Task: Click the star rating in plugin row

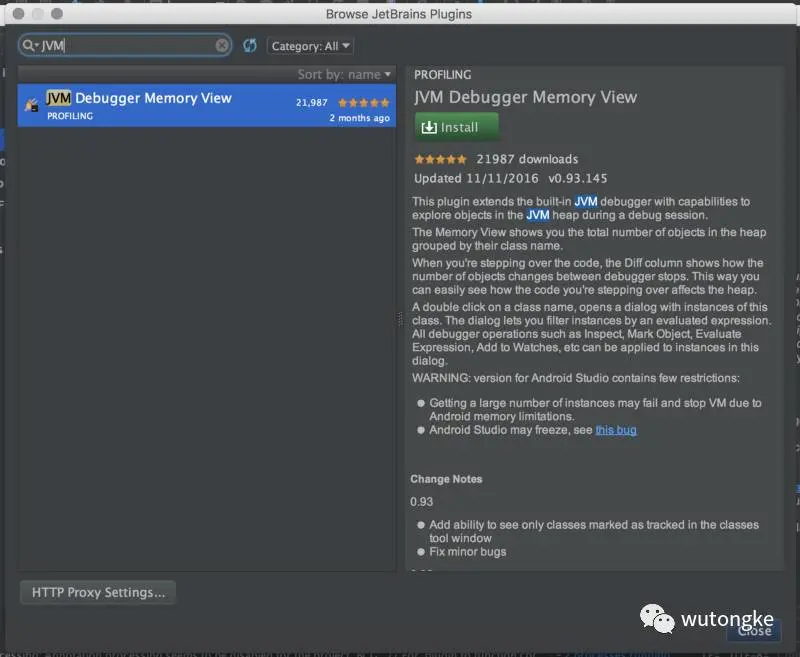Action: click(x=364, y=103)
